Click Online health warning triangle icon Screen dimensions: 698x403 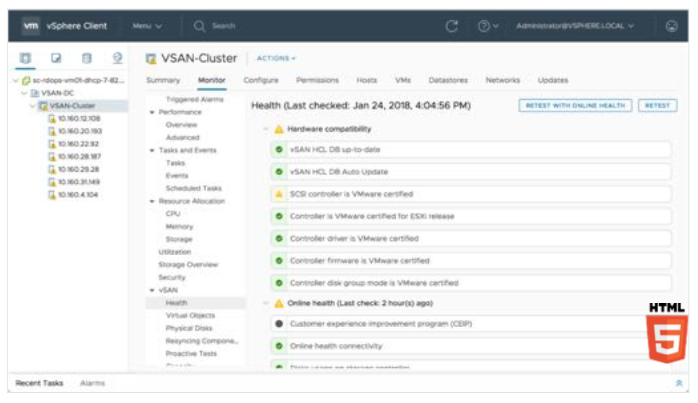click(279, 303)
